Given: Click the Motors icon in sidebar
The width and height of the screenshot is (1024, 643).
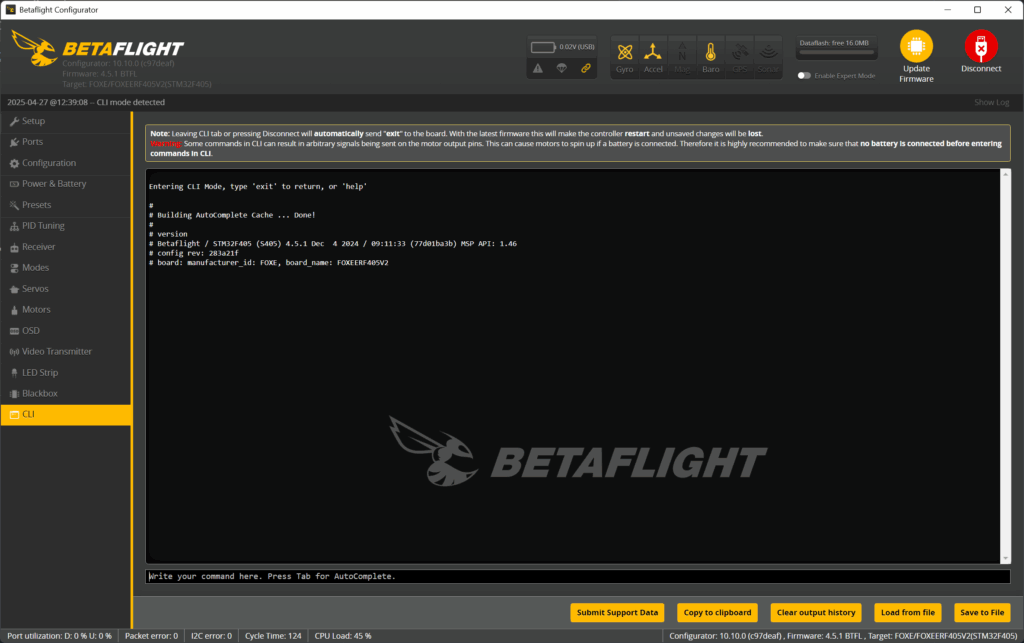Looking at the screenshot, I should pyautogui.click(x=14, y=310).
